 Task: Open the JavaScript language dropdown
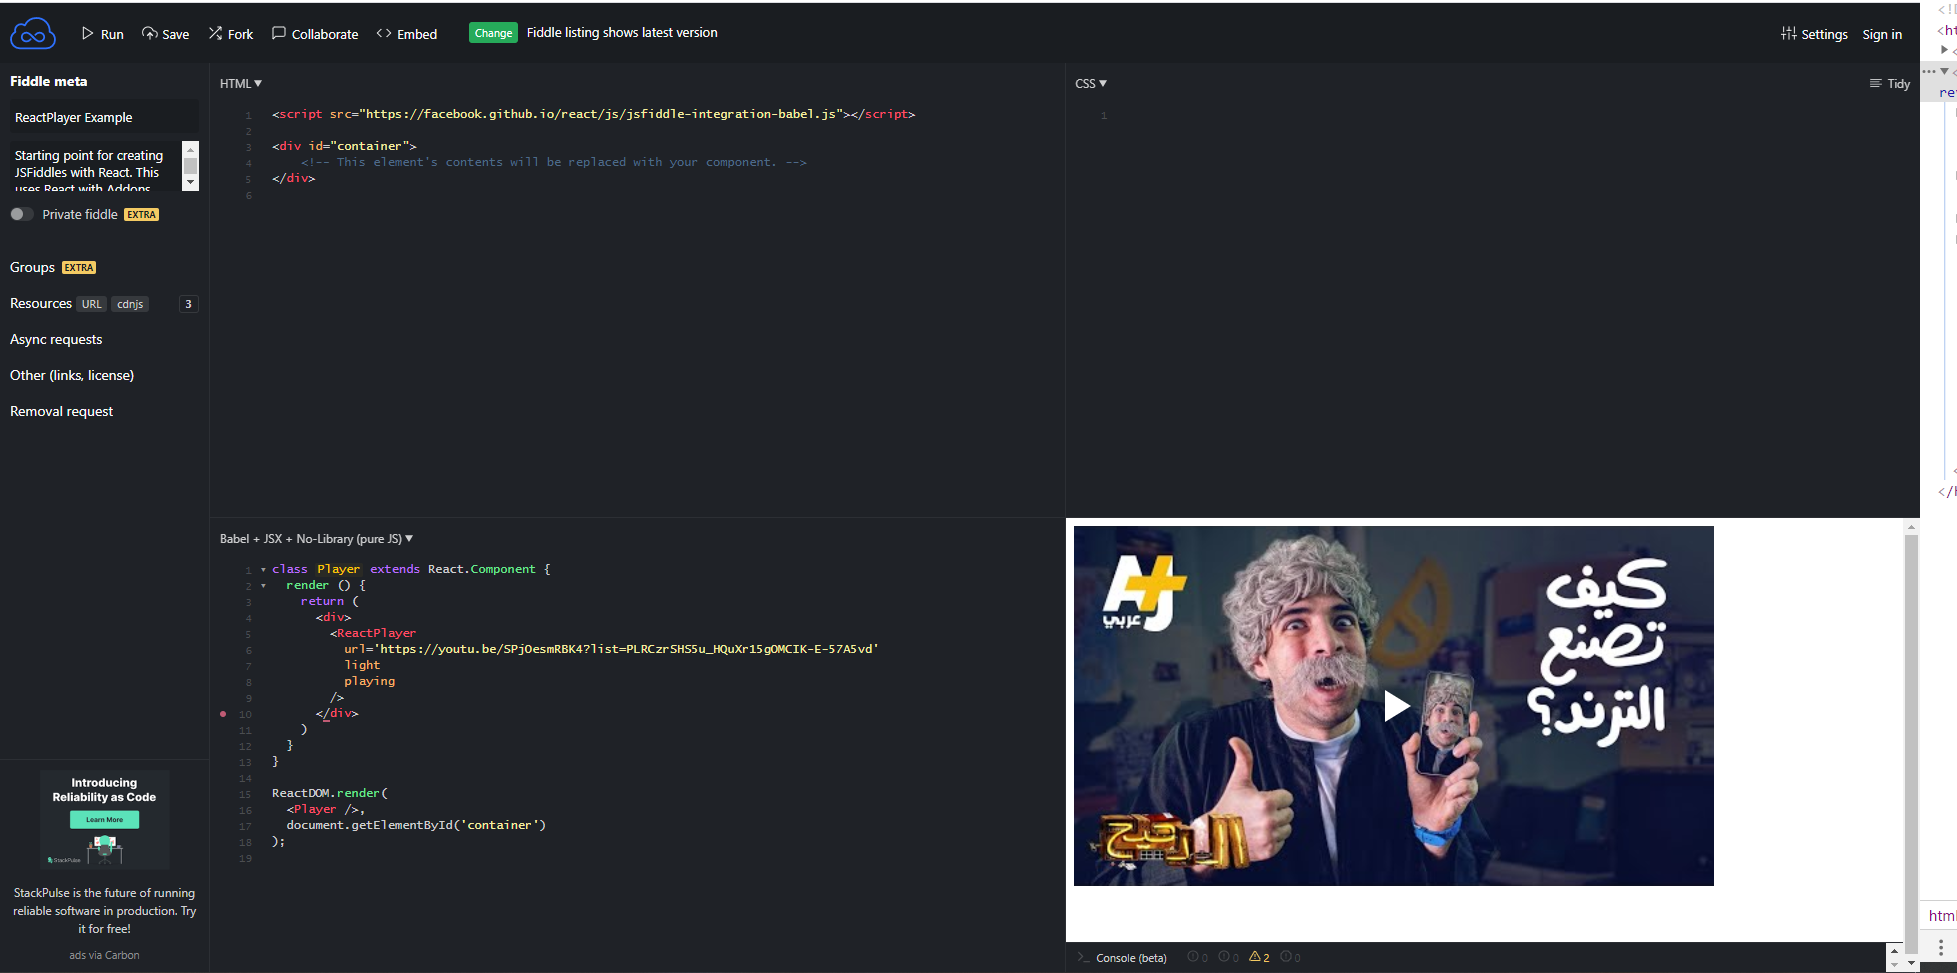(x=316, y=538)
